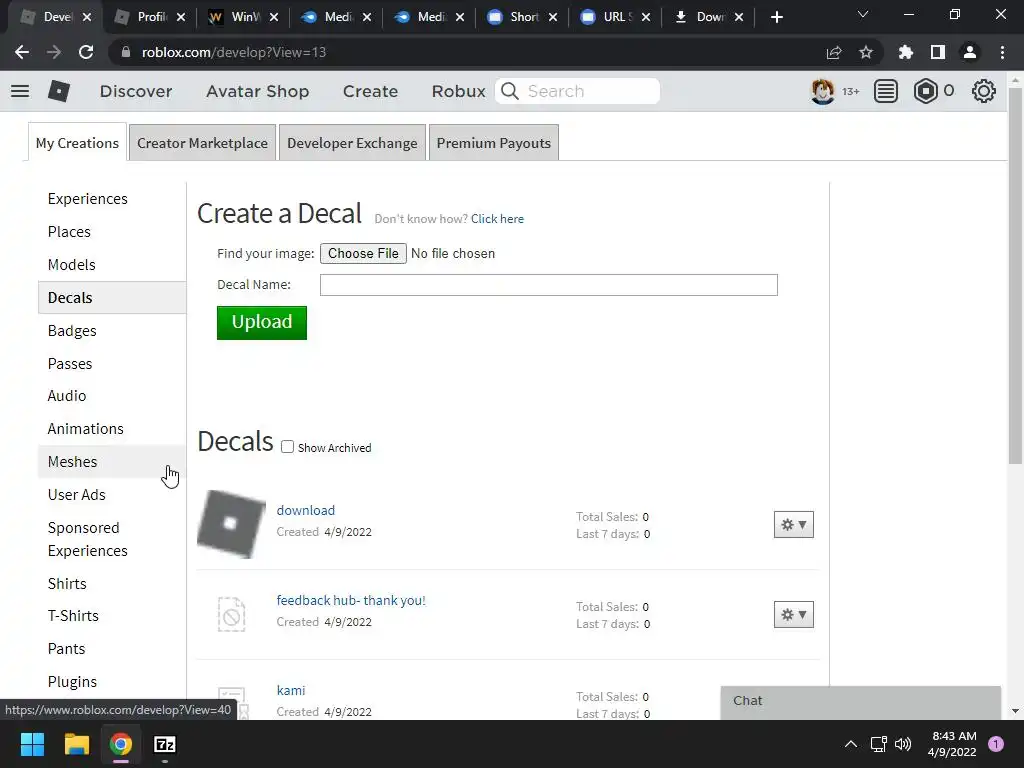The image size is (1024, 768).
Task: Click the download decal thumbnail image
Action: pyautogui.click(x=231, y=524)
